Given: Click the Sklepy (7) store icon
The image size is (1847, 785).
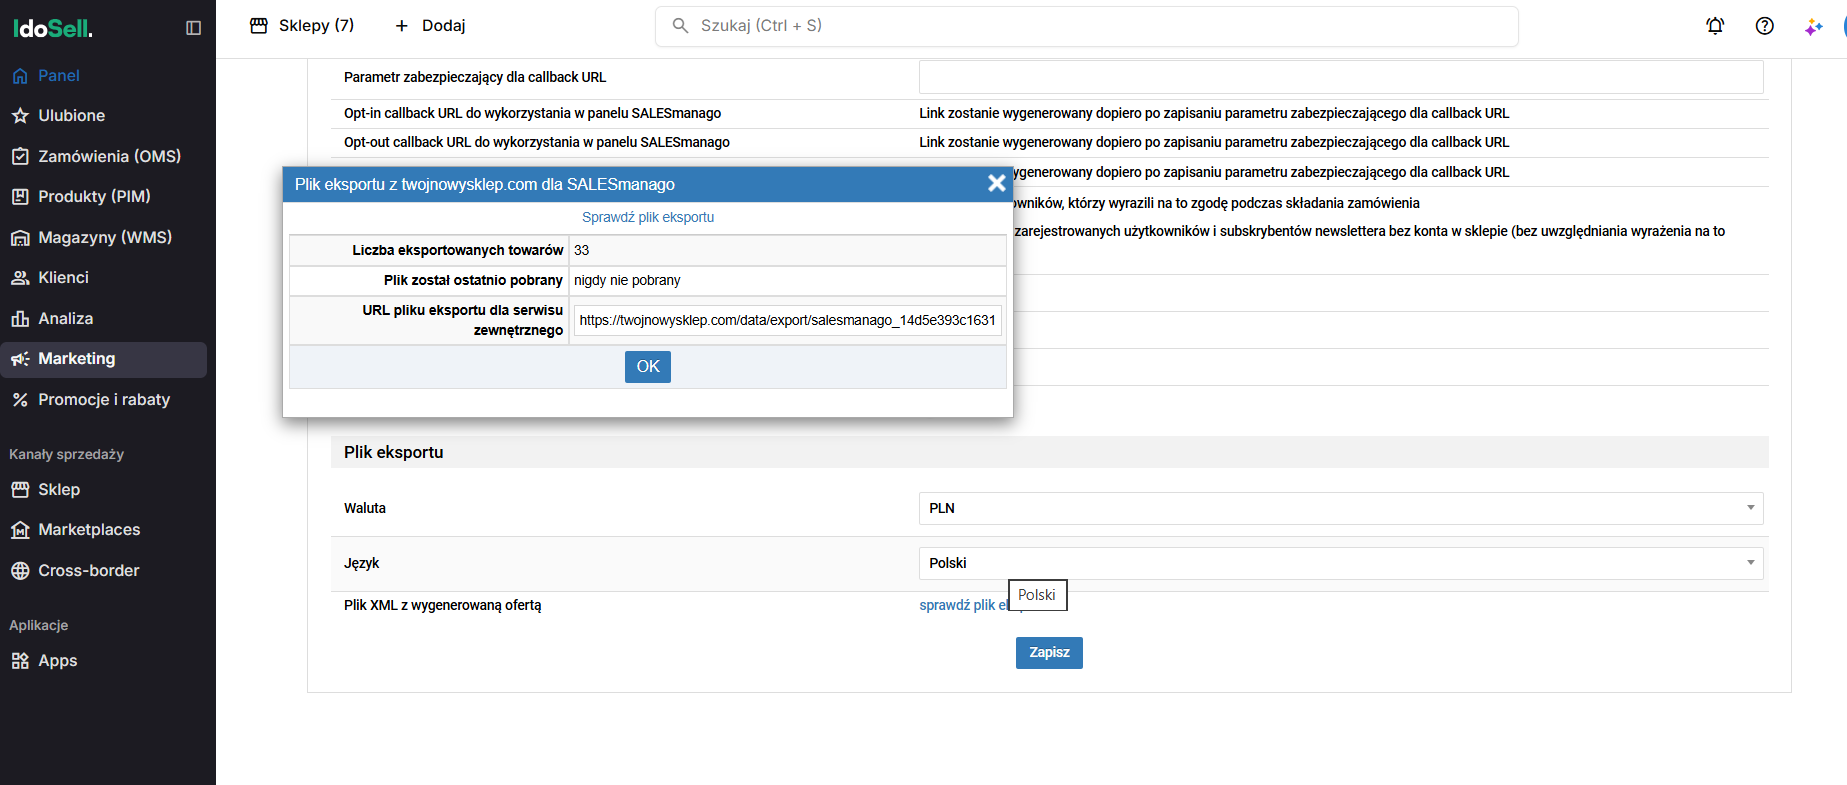Looking at the screenshot, I should [259, 26].
